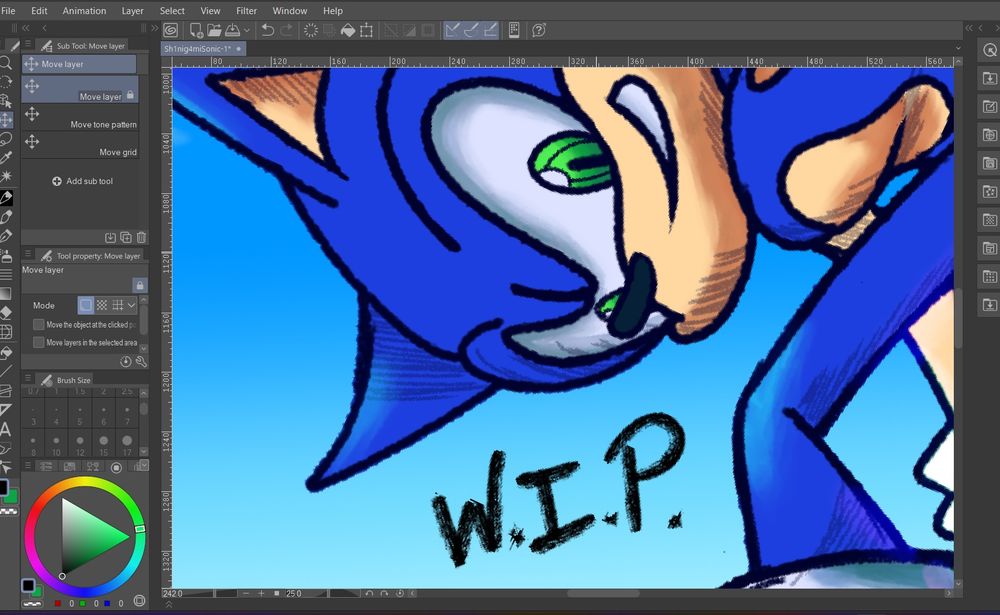The image size is (1000, 615).
Task: Set Mode to move tone pattern option
Action: pyautogui.click(x=101, y=305)
